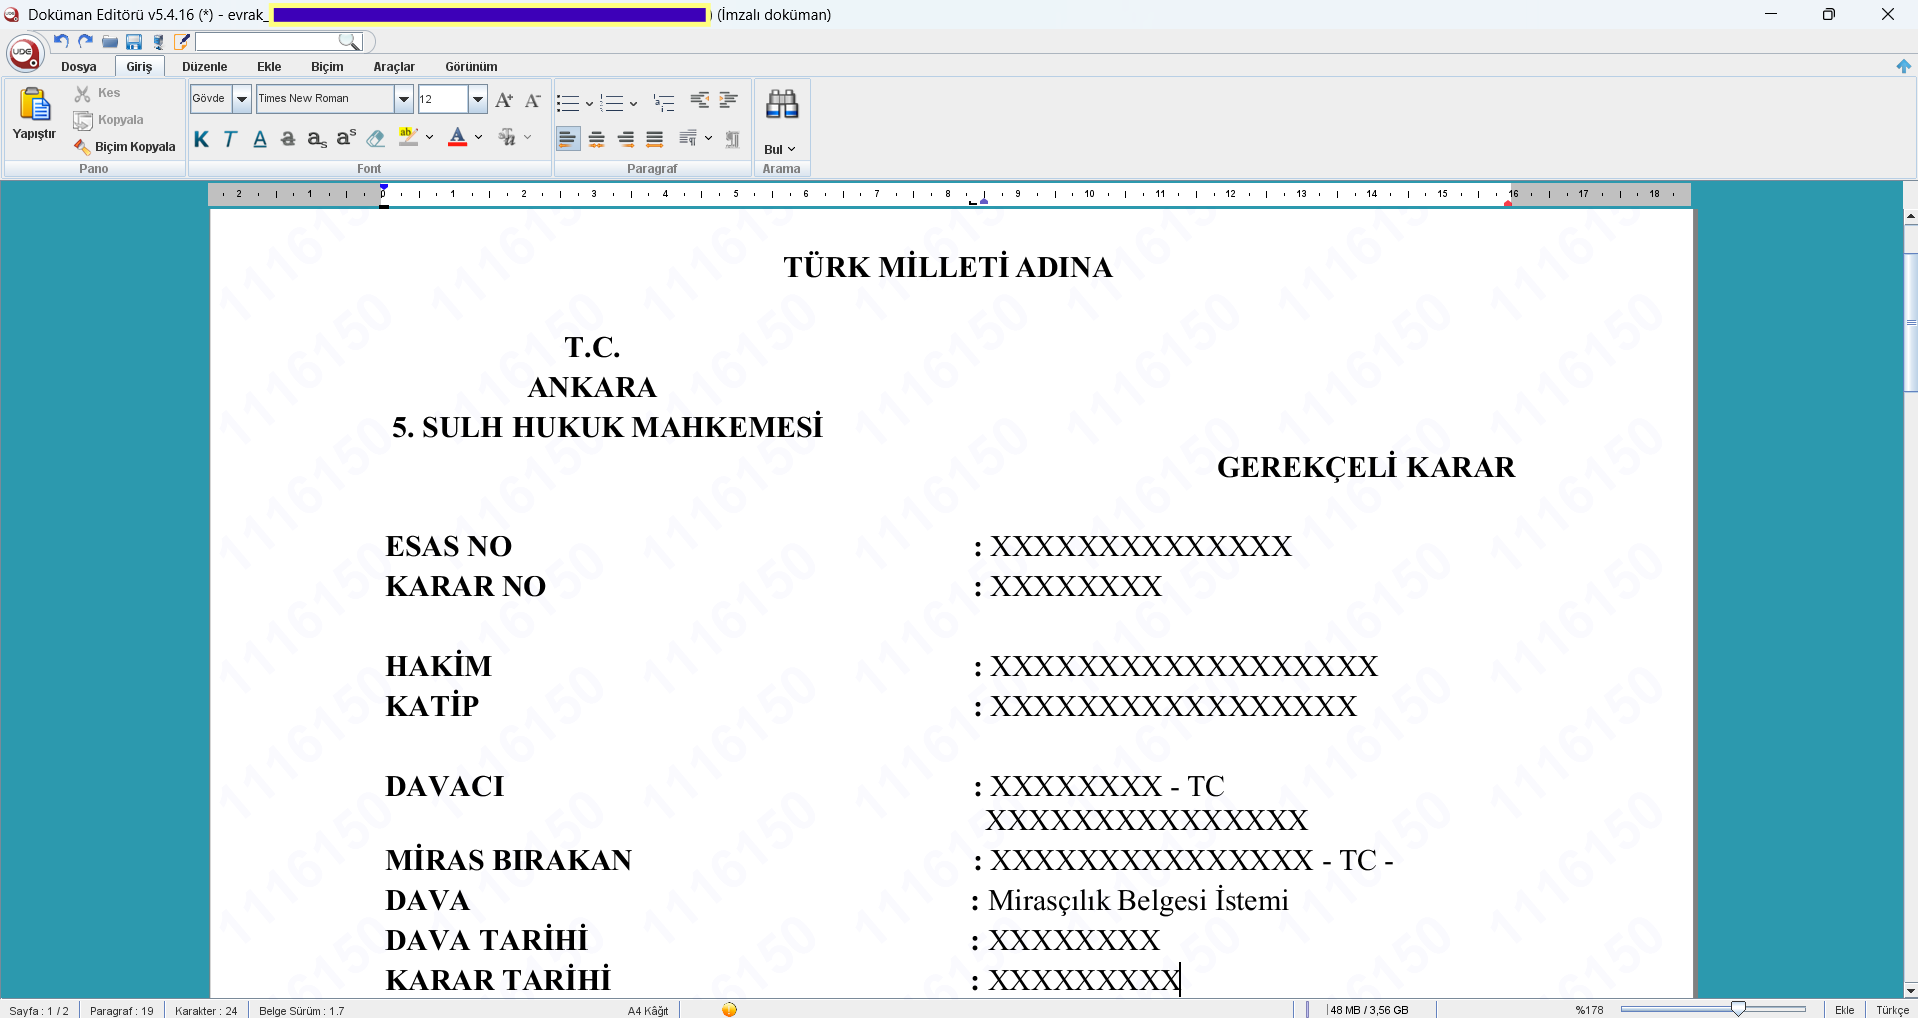This screenshot has width=1918, height=1018.
Task: Decrease font size with the A- icon
Action: 533,100
